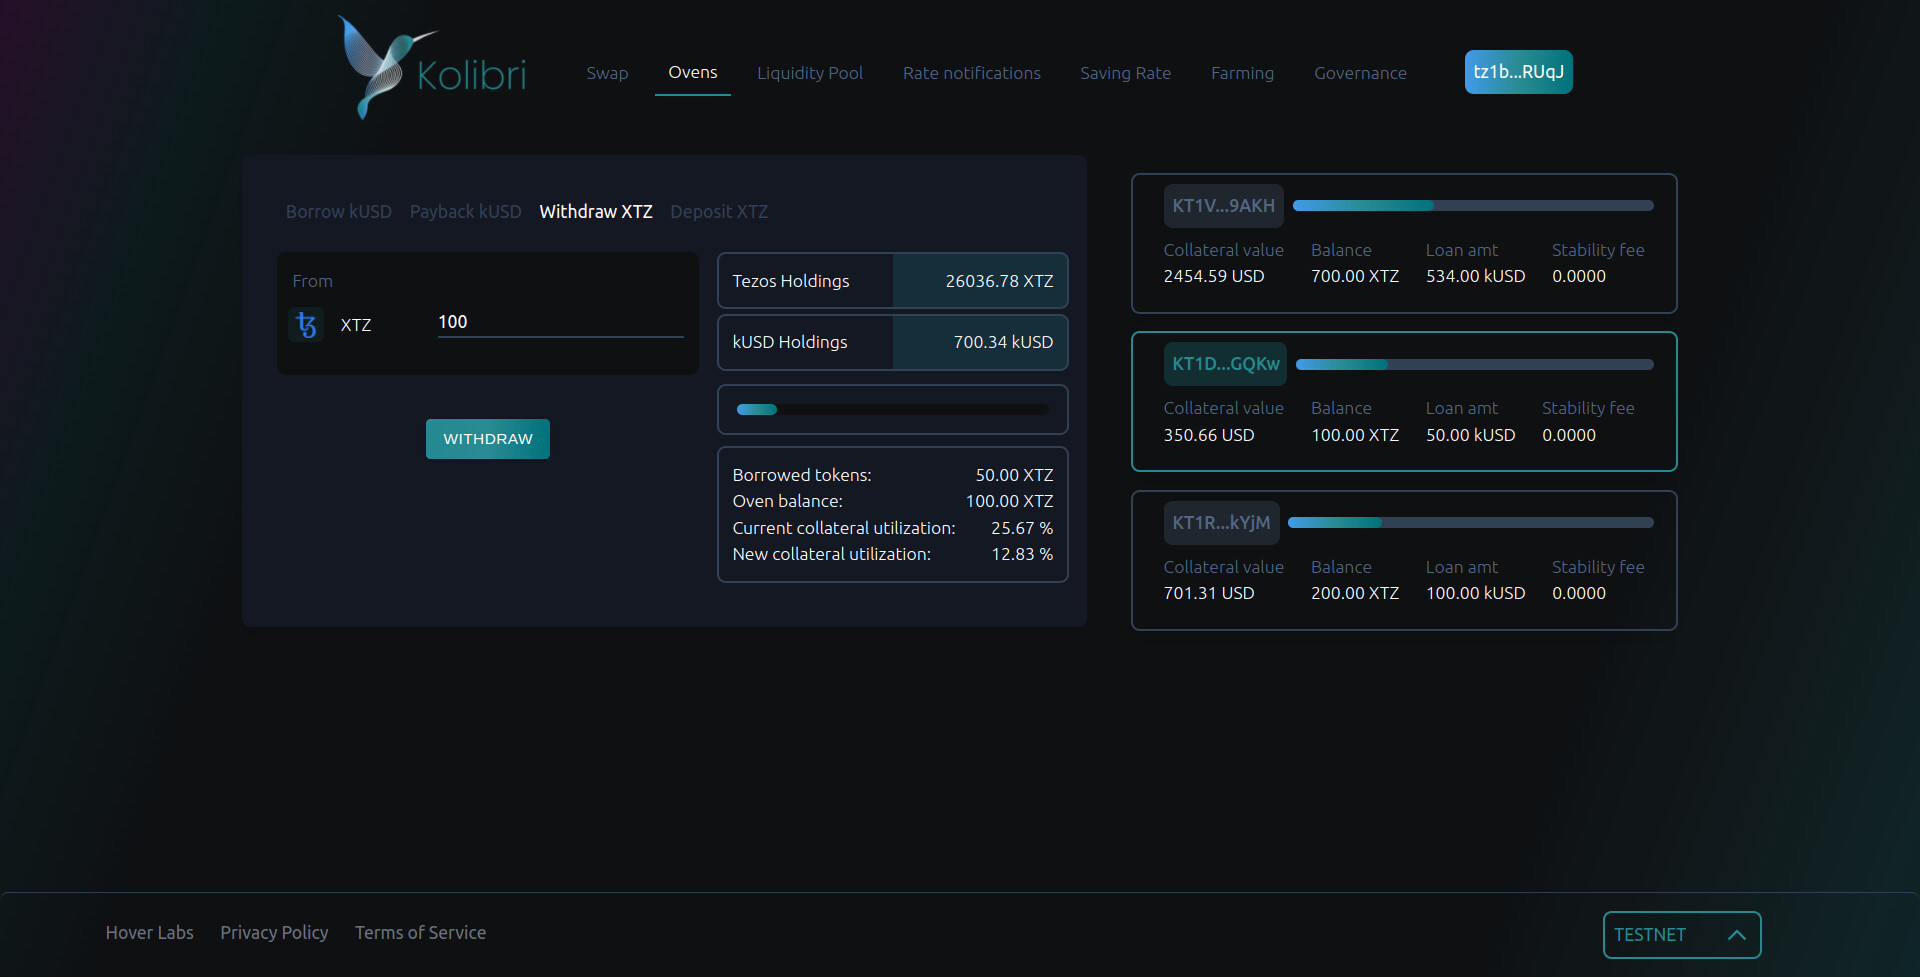Open the Privacy Policy link
This screenshot has height=977, width=1920.
(274, 933)
